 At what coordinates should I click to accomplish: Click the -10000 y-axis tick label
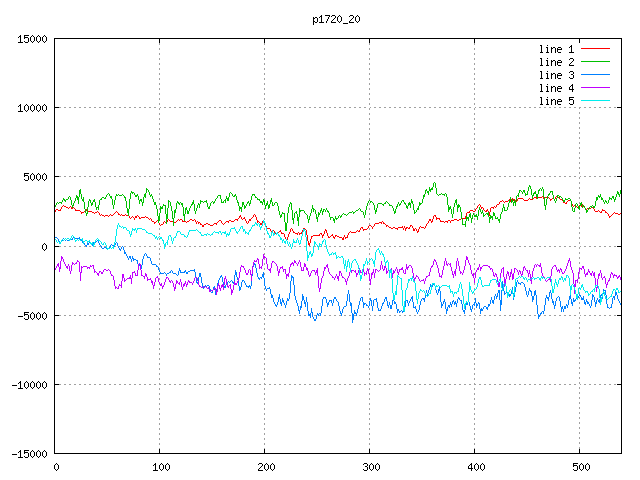29,385
